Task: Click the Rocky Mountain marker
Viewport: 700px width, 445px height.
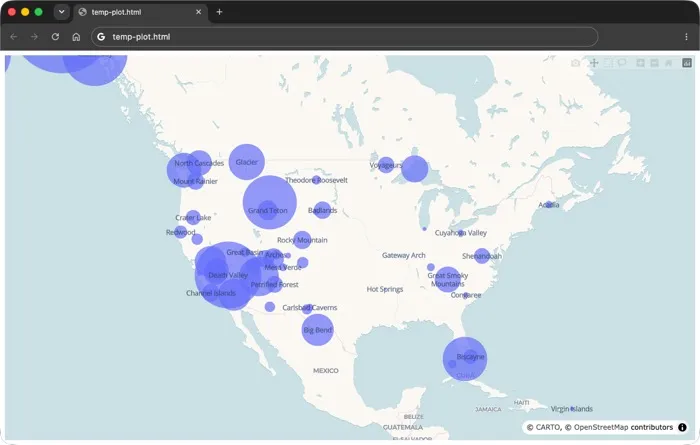Action: coord(302,240)
